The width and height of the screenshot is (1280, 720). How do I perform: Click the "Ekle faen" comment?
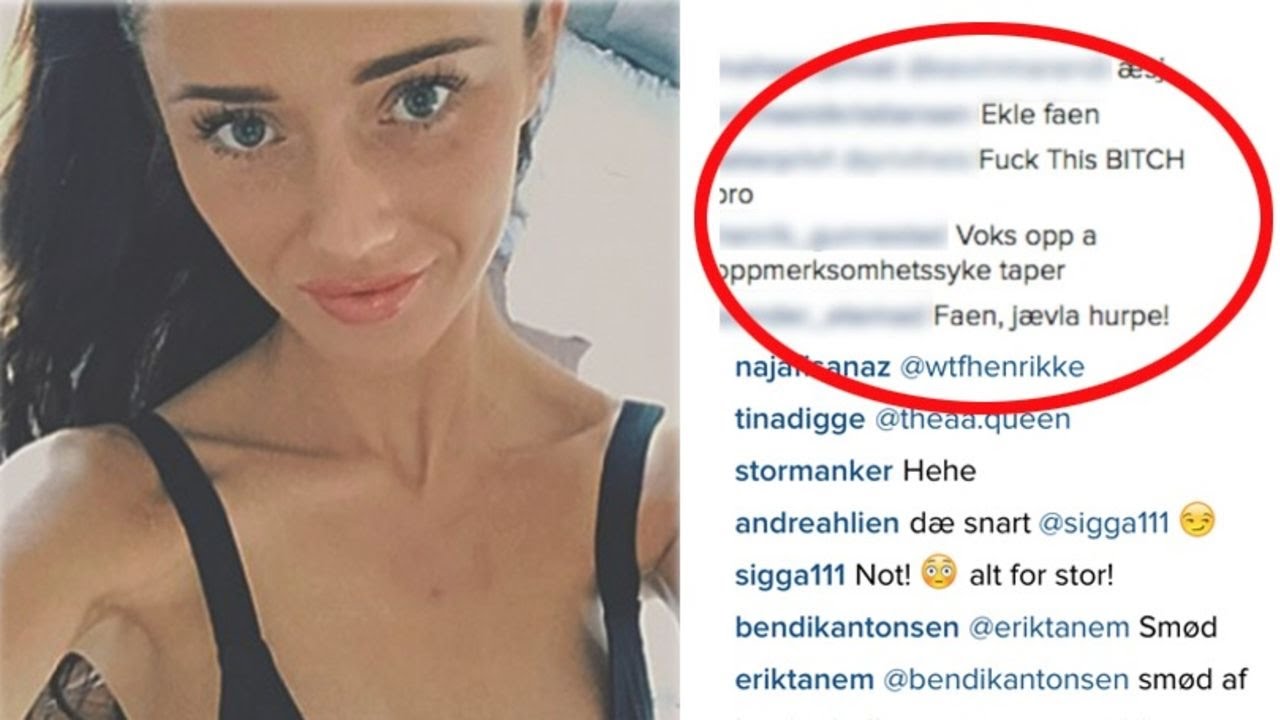[x=1040, y=114]
